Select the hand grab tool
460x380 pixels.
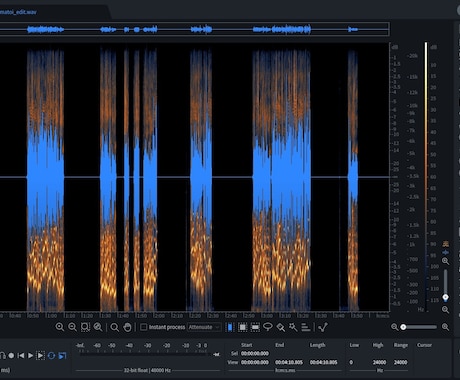coord(127,327)
